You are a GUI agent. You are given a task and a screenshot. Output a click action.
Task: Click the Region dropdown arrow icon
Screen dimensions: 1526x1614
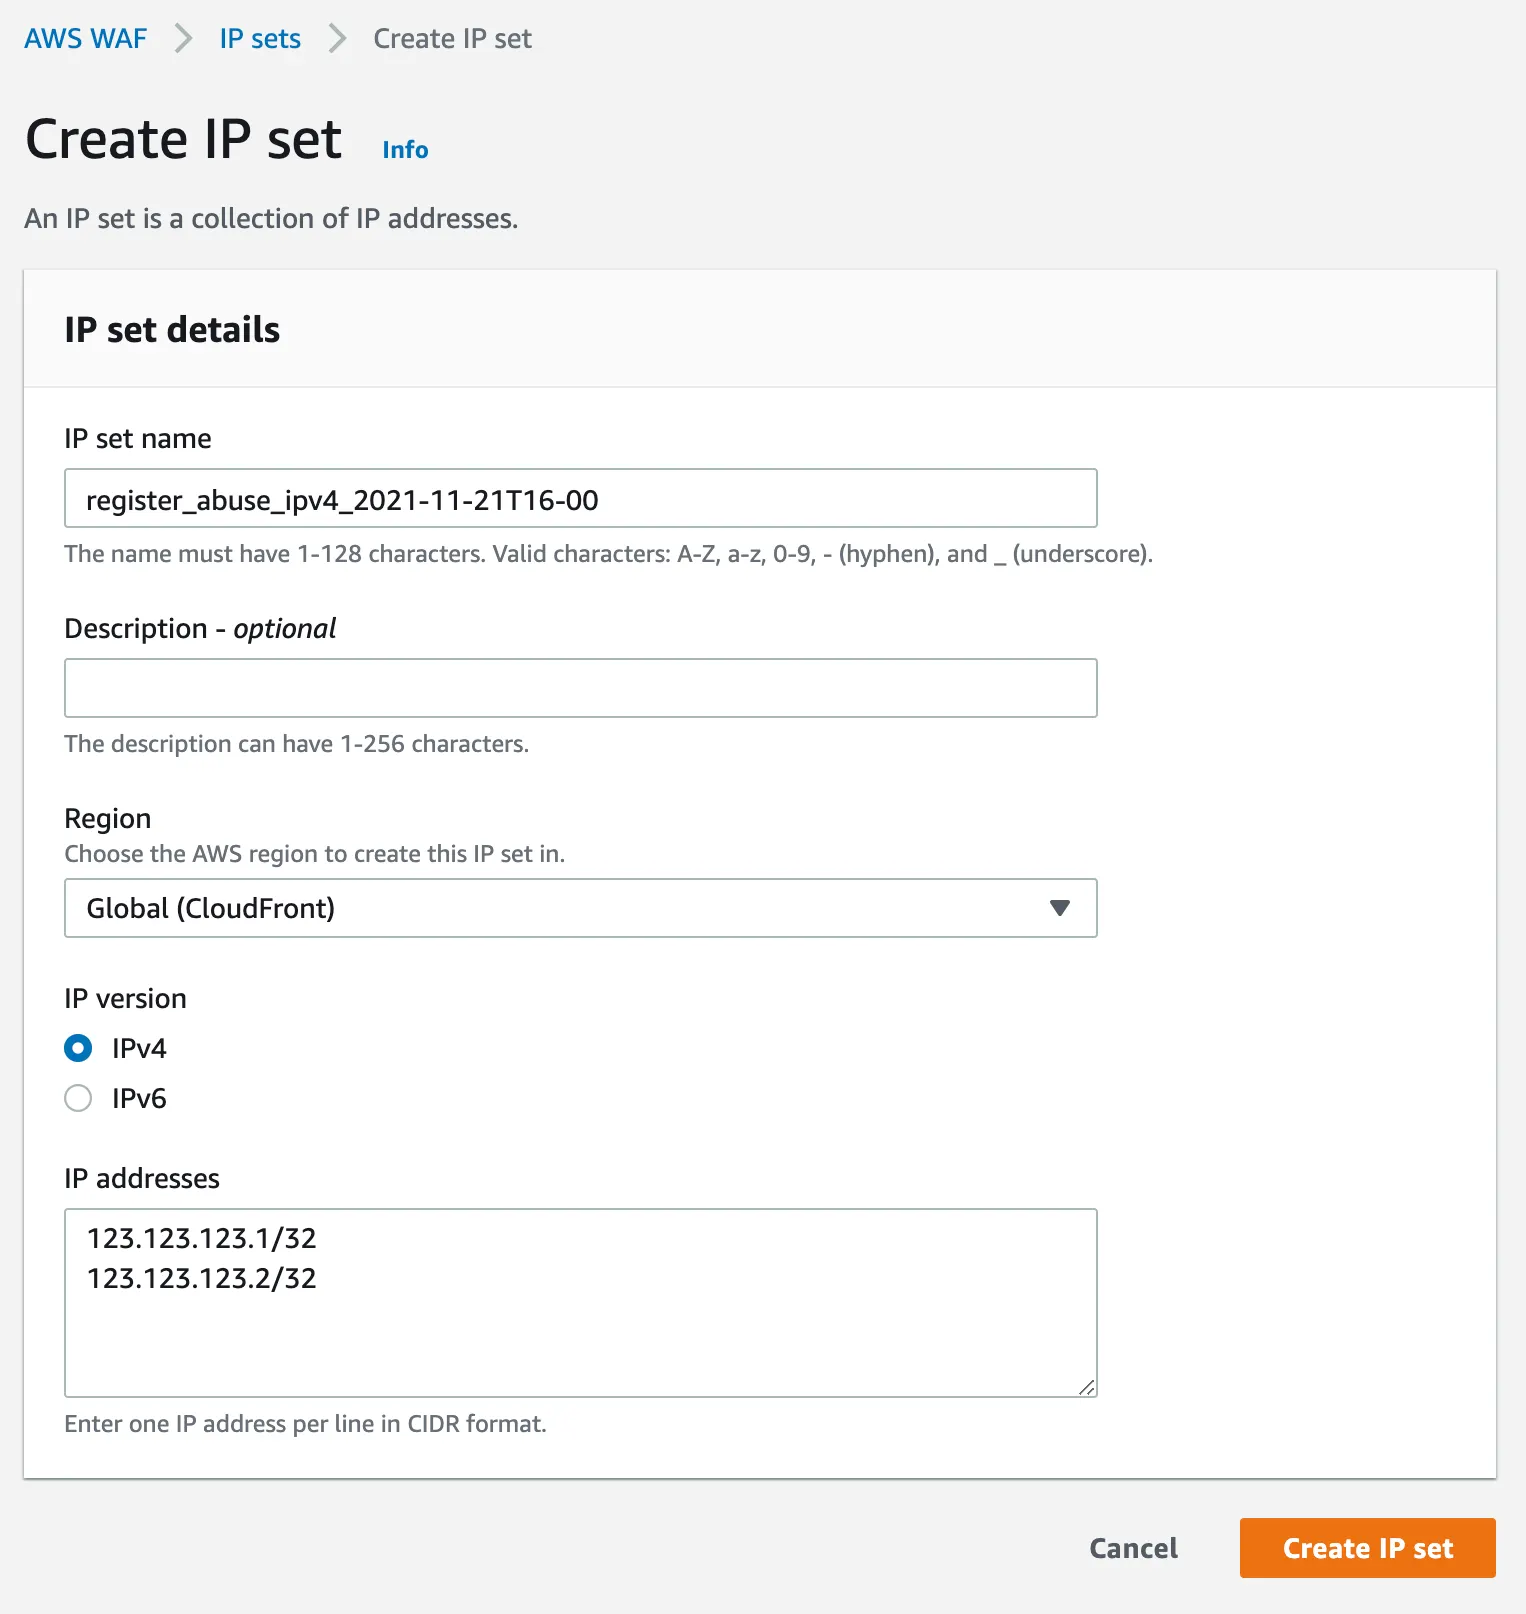point(1060,908)
